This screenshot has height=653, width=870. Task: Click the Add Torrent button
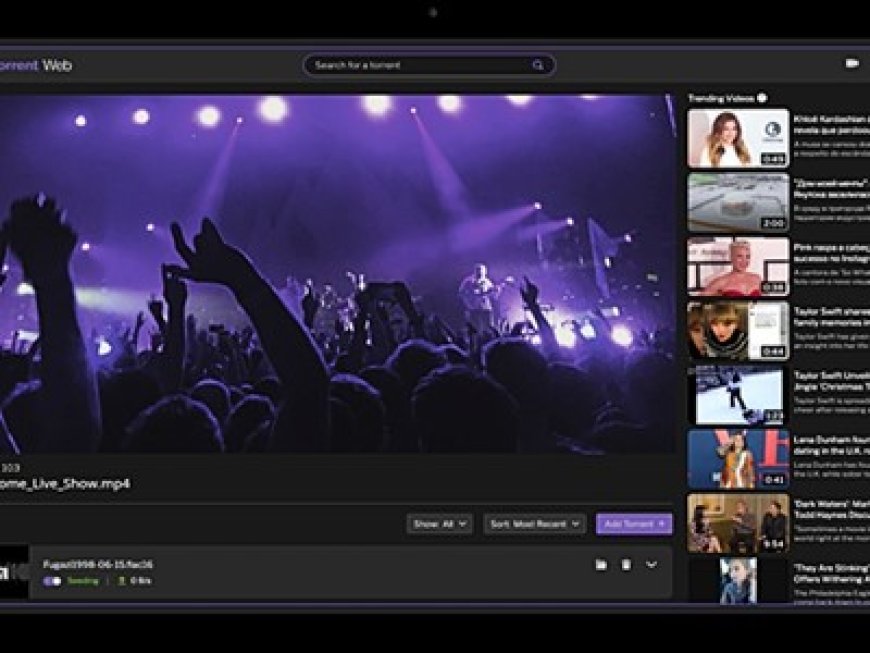pos(636,523)
